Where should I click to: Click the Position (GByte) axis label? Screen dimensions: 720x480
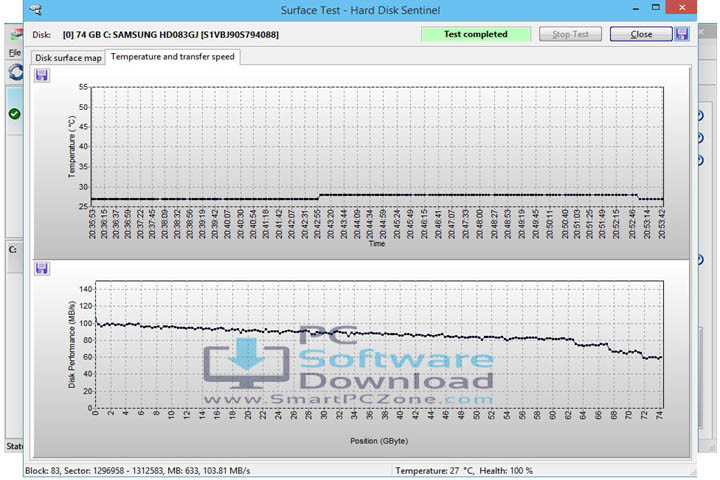point(379,441)
